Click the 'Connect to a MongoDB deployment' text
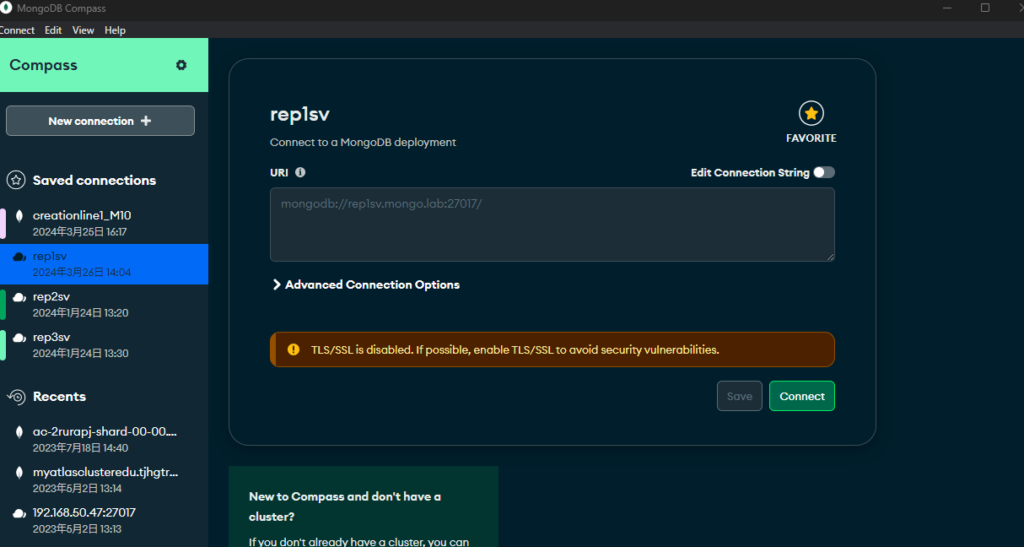Viewport: 1024px width, 547px height. coord(363,142)
